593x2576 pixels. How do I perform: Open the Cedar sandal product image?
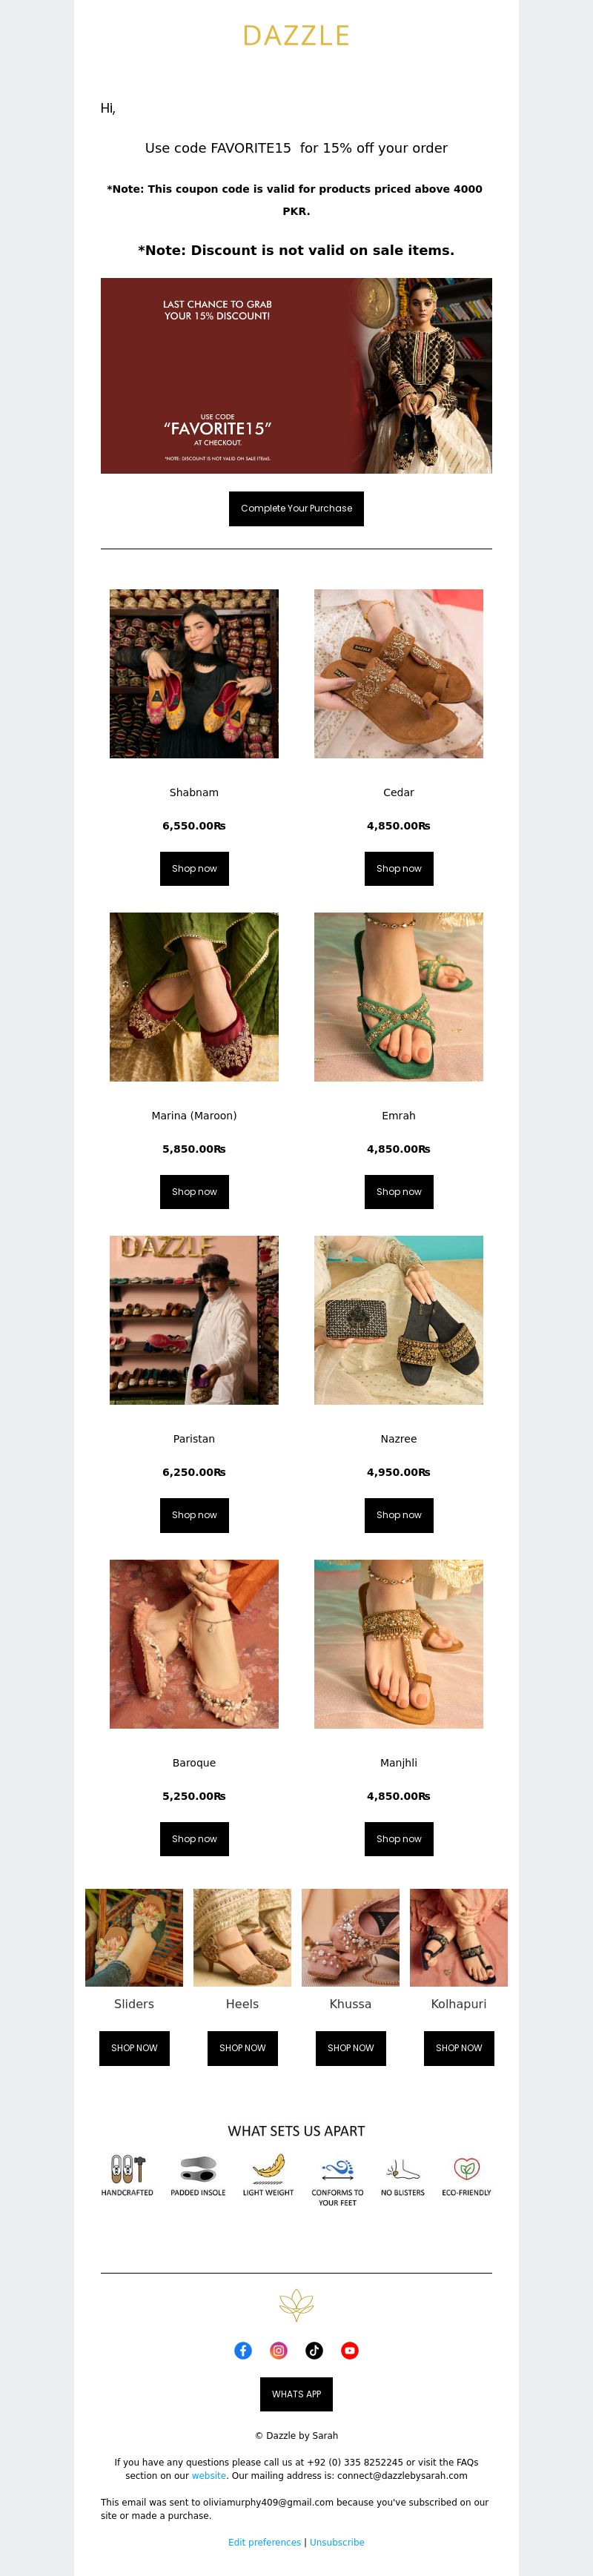(399, 673)
